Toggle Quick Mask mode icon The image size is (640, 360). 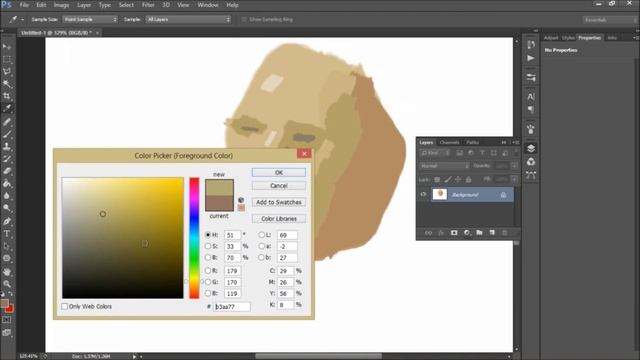point(7,320)
